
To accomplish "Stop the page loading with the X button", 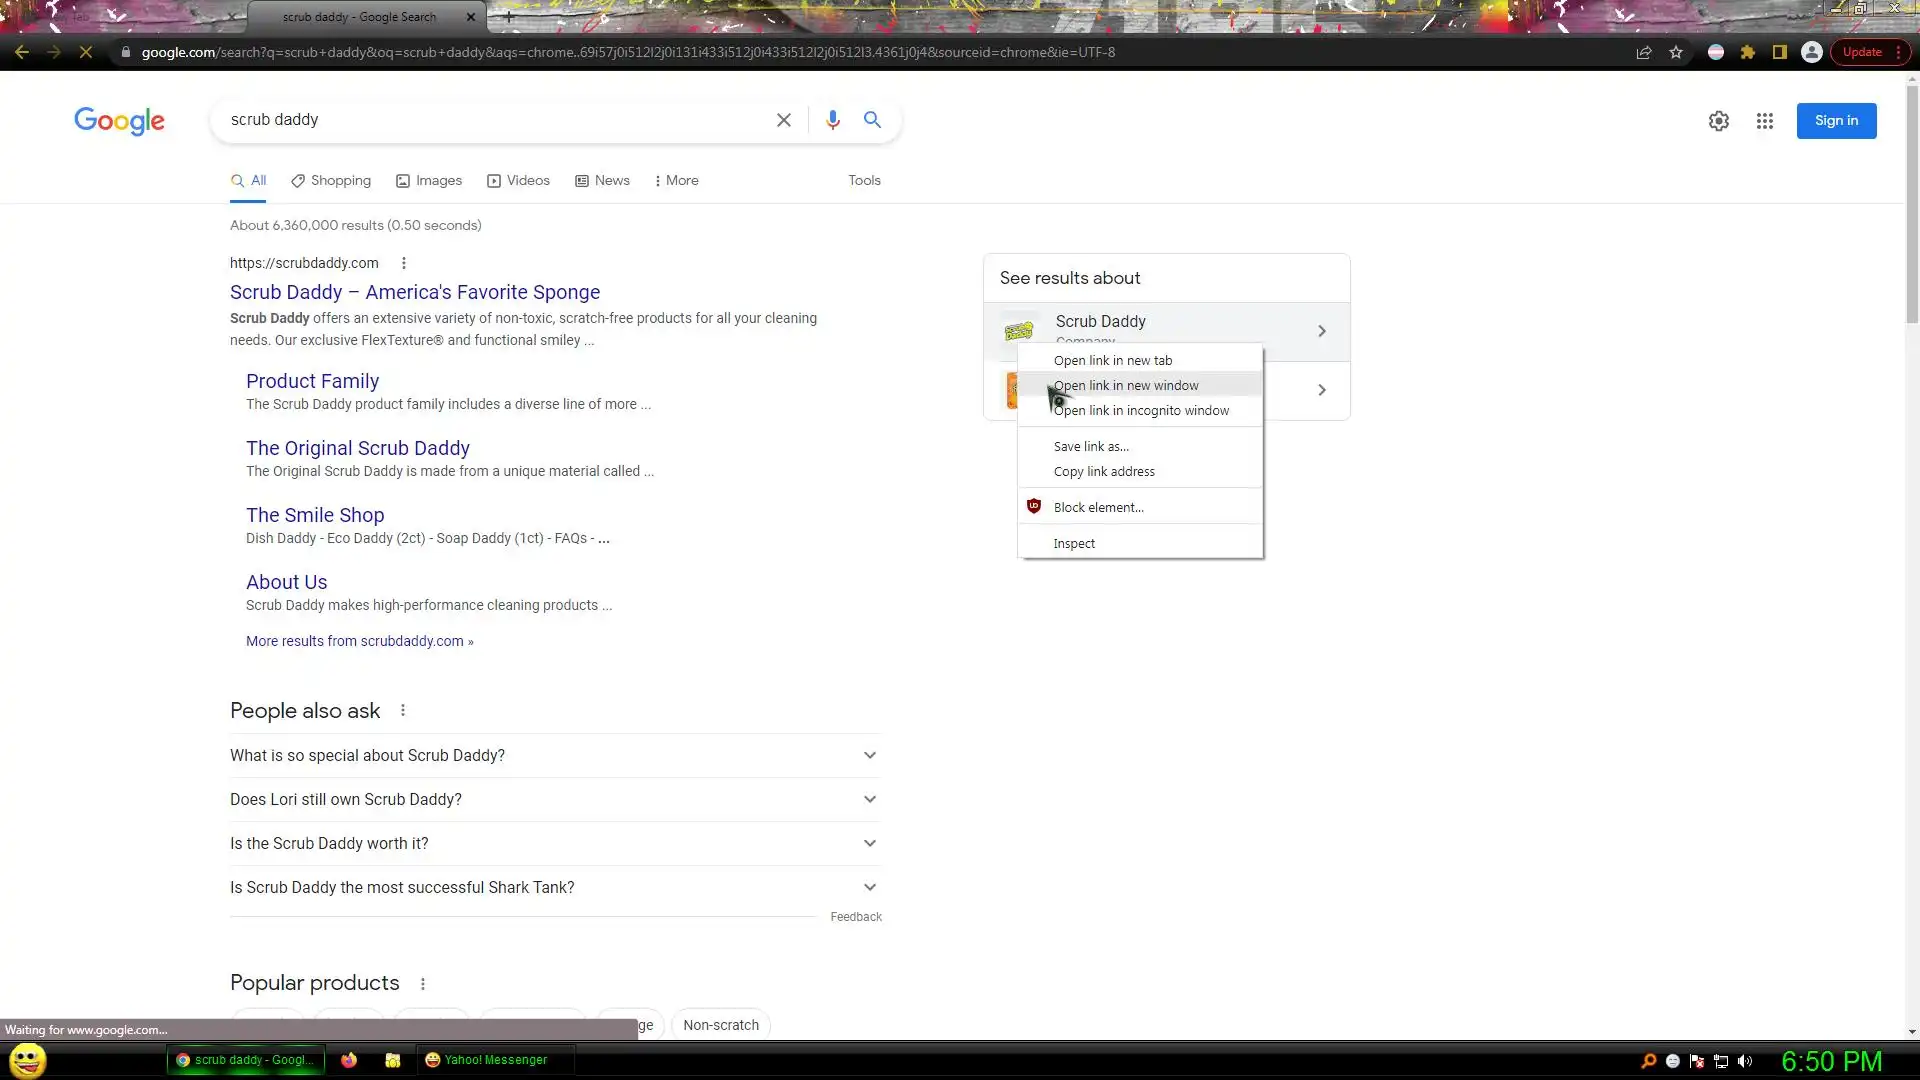I will pos(86,52).
